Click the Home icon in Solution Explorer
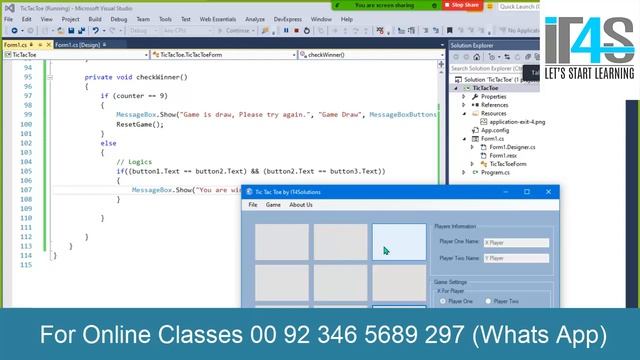The image size is (640, 360). pos(476,57)
